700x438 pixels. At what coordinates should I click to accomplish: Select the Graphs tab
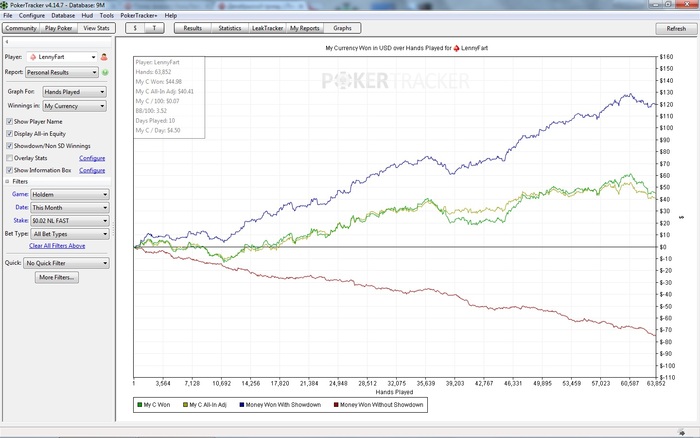click(342, 28)
